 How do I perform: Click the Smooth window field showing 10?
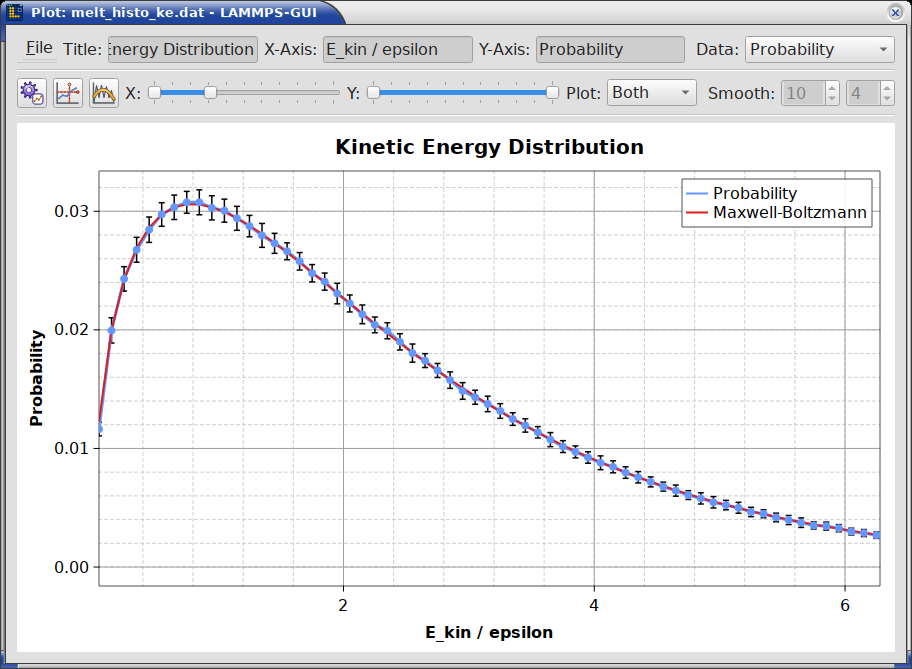pos(803,93)
